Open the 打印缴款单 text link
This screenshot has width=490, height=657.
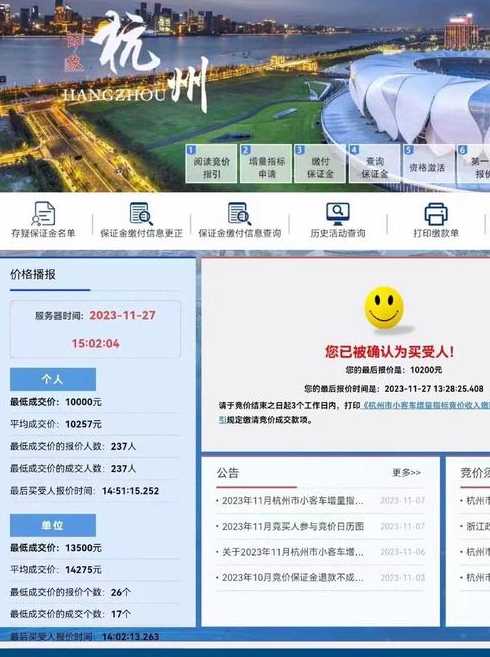click(436, 233)
